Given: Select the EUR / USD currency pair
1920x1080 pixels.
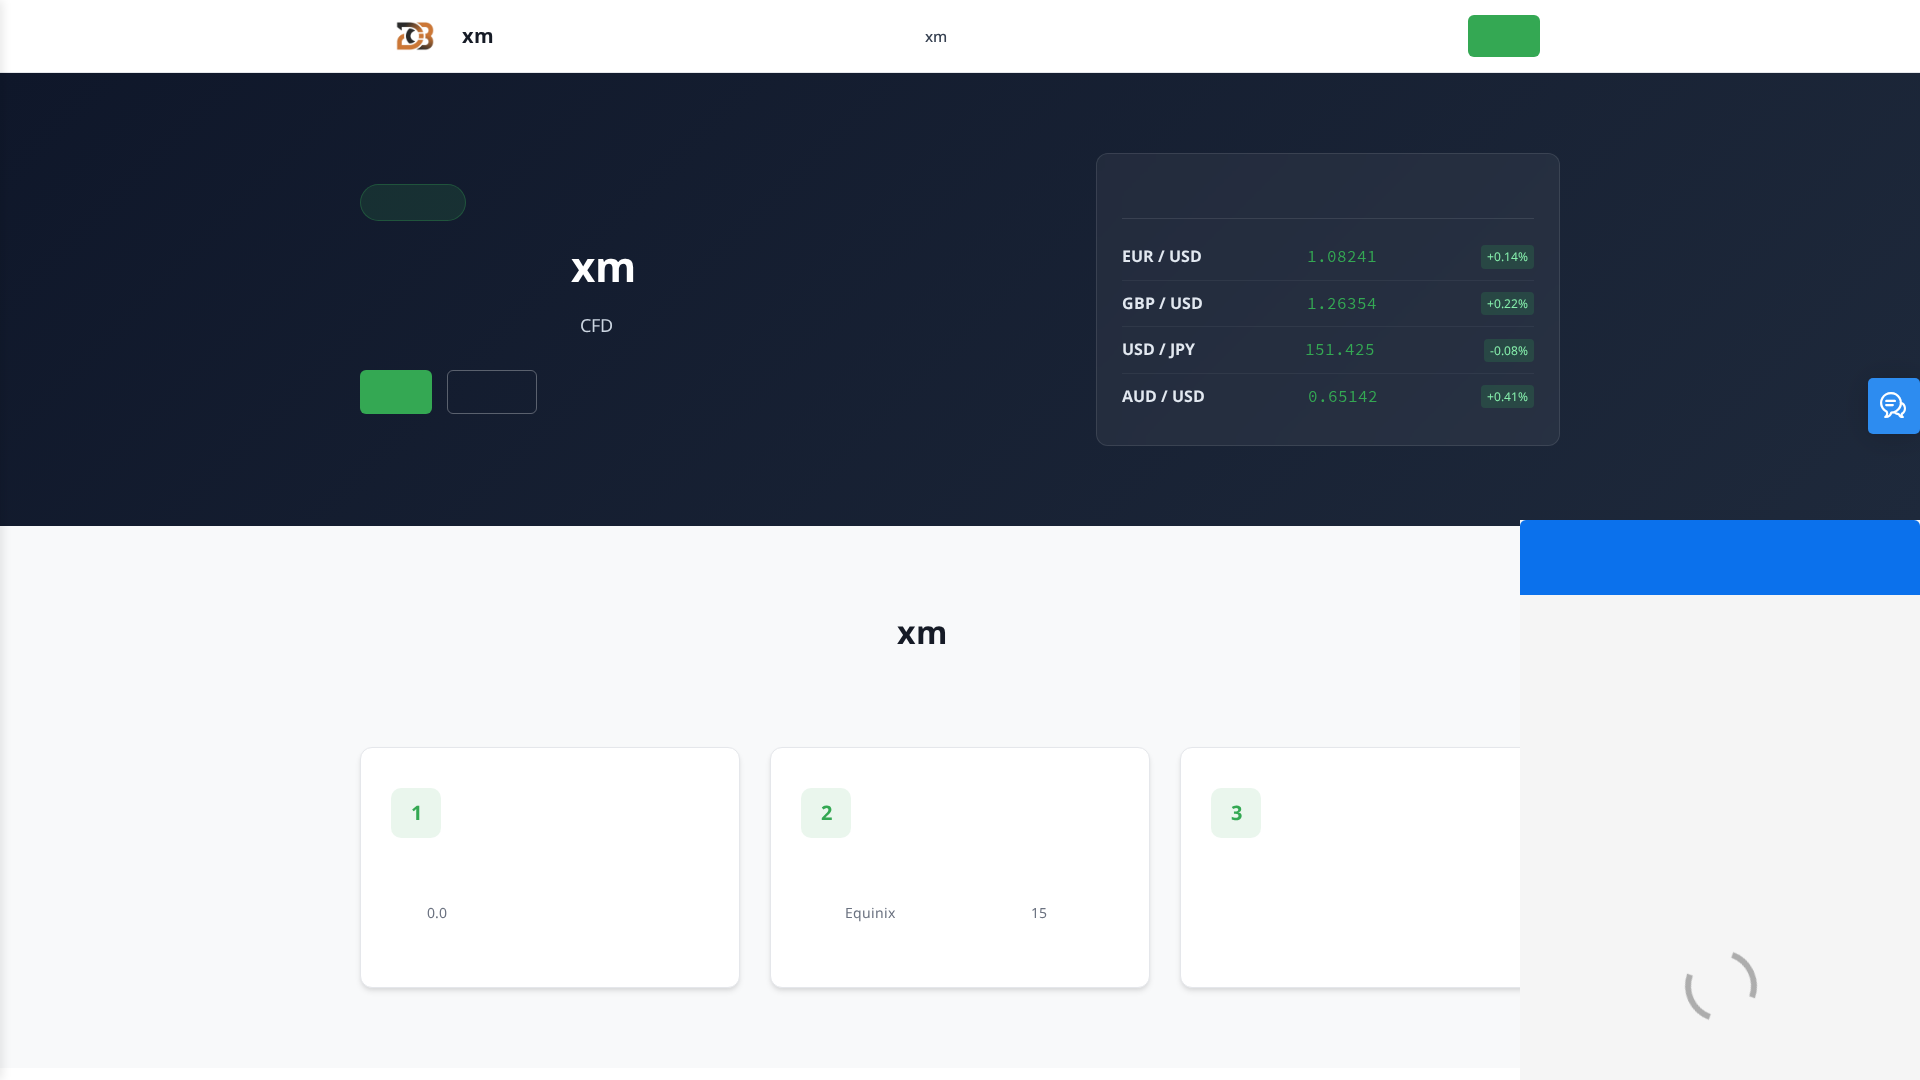Looking at the screenshot, I should (1162, 256).
